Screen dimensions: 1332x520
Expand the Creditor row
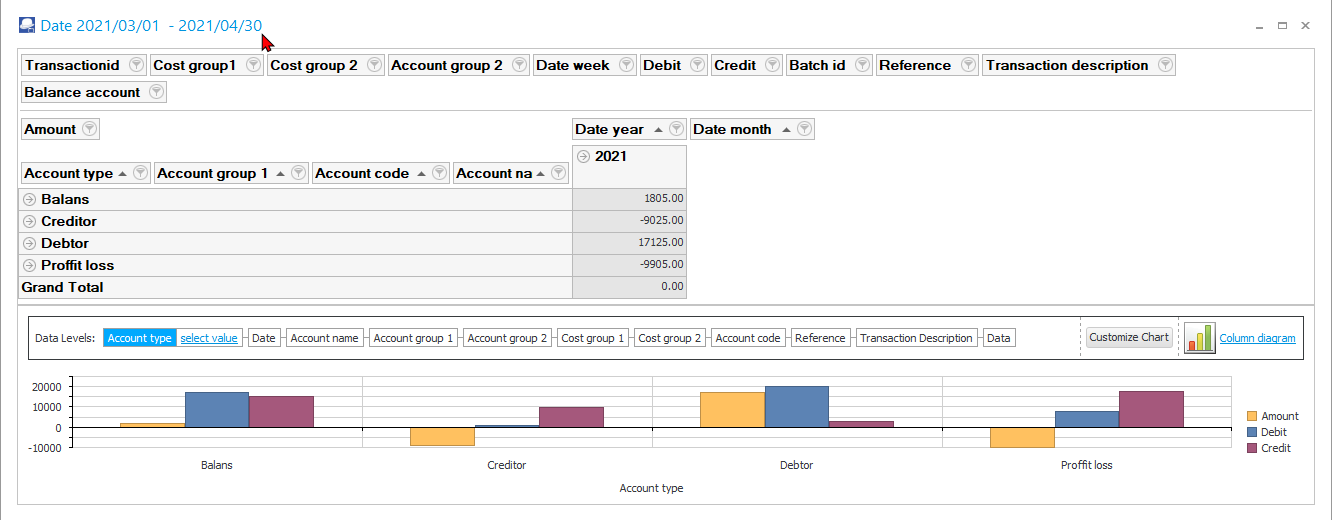pyautogui.click(x=30, y=222)
